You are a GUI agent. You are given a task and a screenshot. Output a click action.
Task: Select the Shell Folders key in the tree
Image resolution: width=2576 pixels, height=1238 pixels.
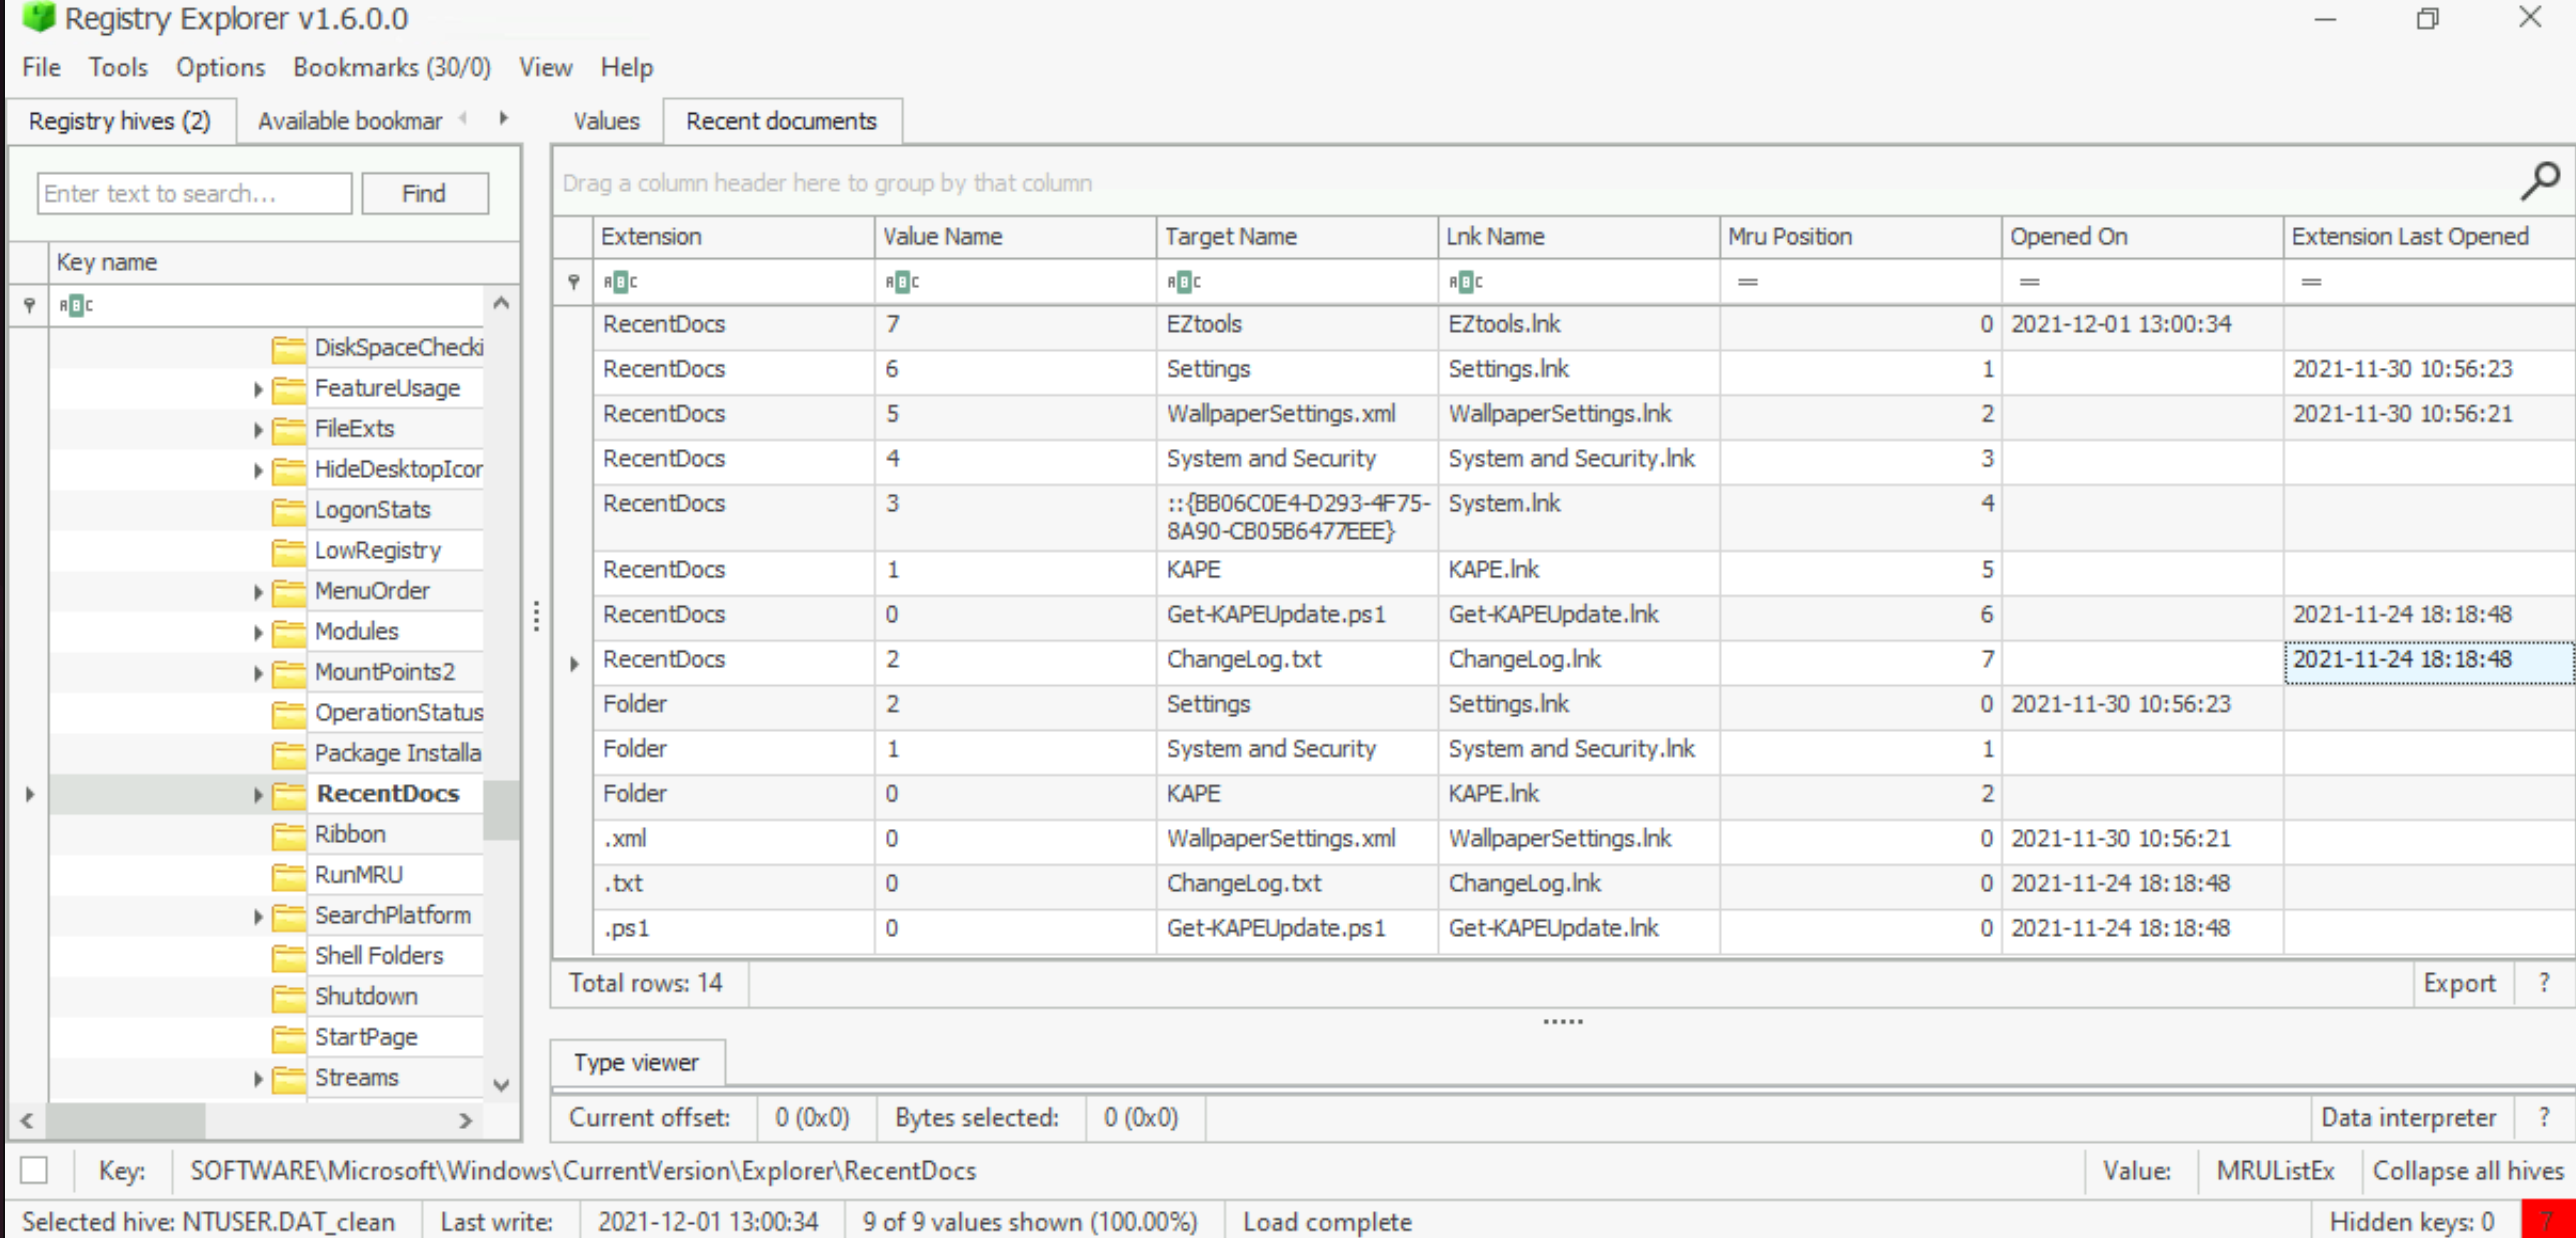coord(378,957)
